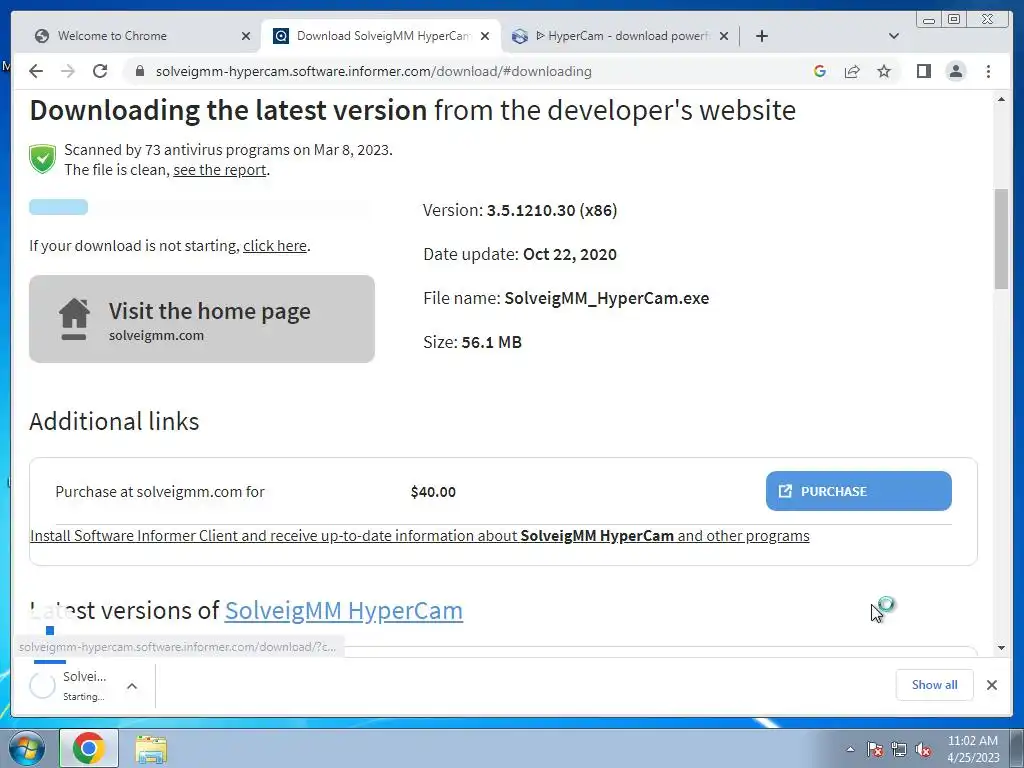Open the Chrome side panel

tap(923, 71)
